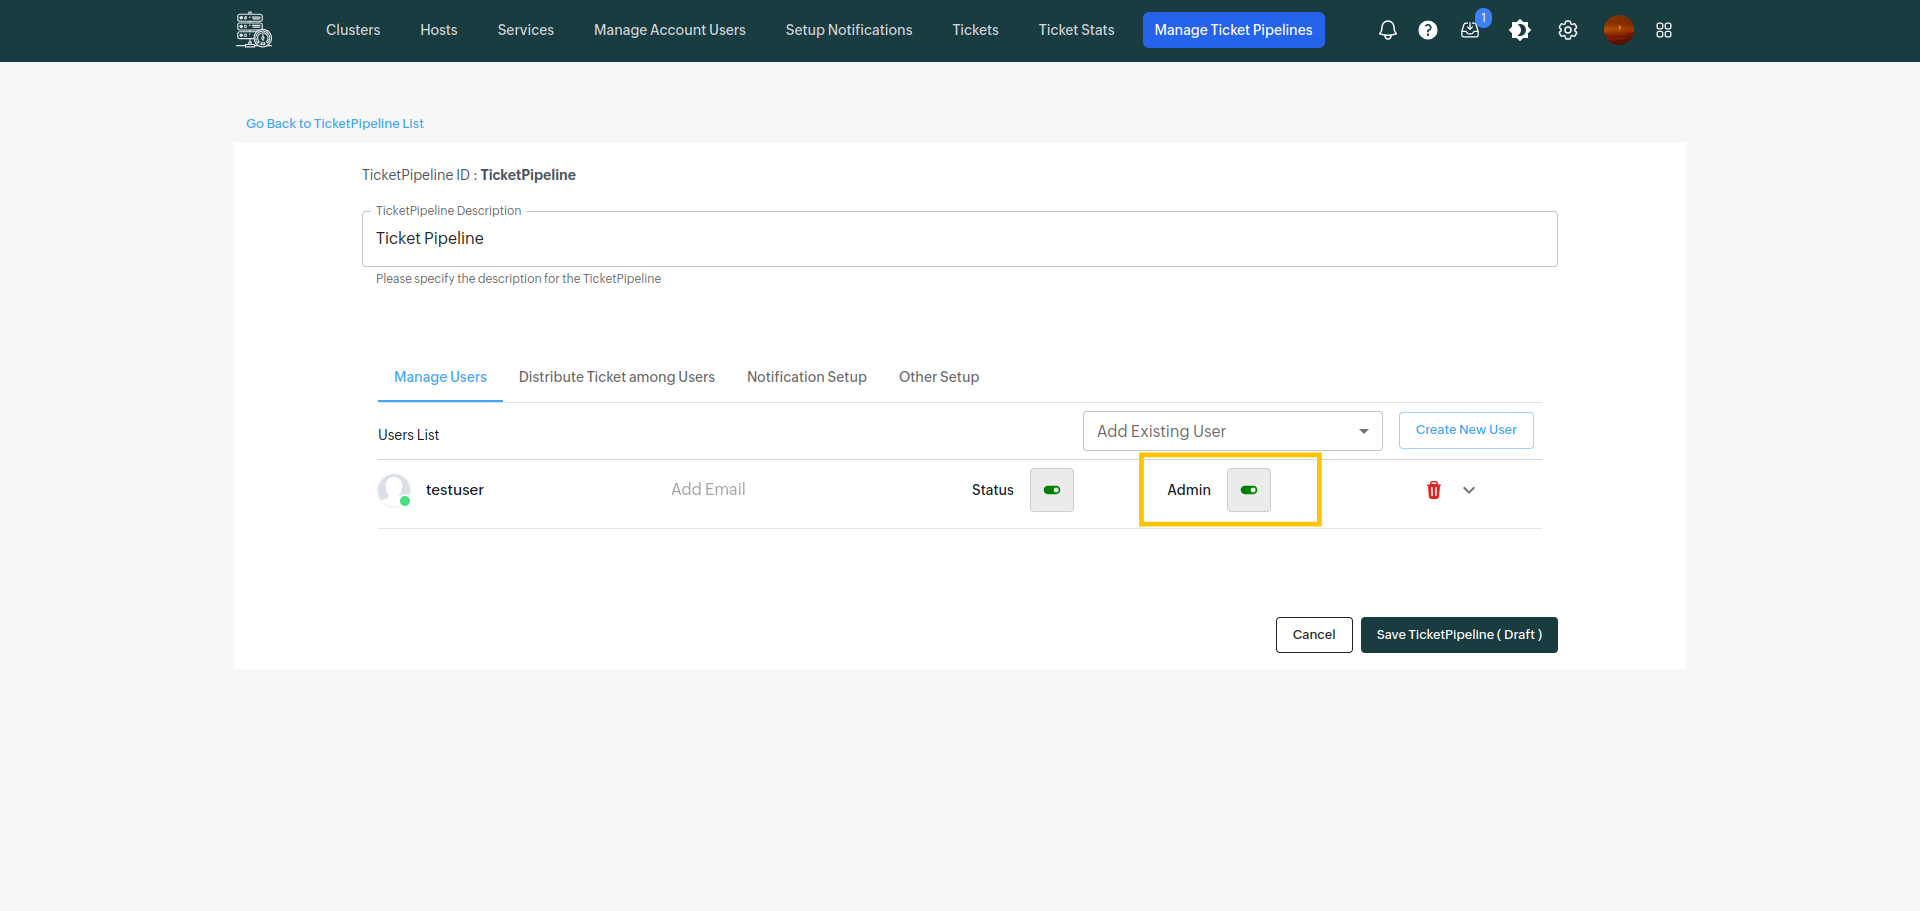Open the Add Existing User dropdown
The height and width of the screenshot is (911, 1920).
(x=1233, y=431)
